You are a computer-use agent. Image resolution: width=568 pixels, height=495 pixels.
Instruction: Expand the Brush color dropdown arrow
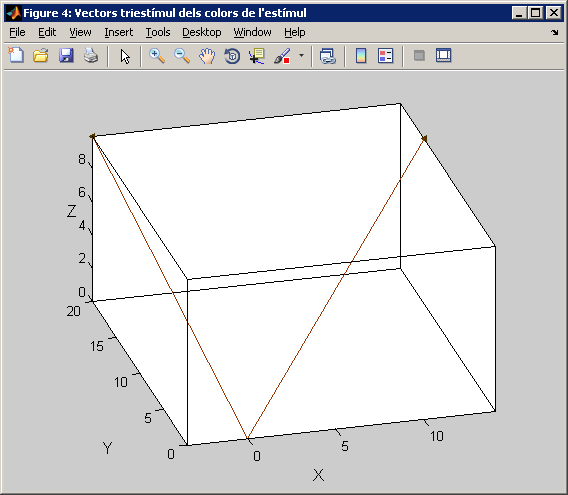tap(301, 56)
